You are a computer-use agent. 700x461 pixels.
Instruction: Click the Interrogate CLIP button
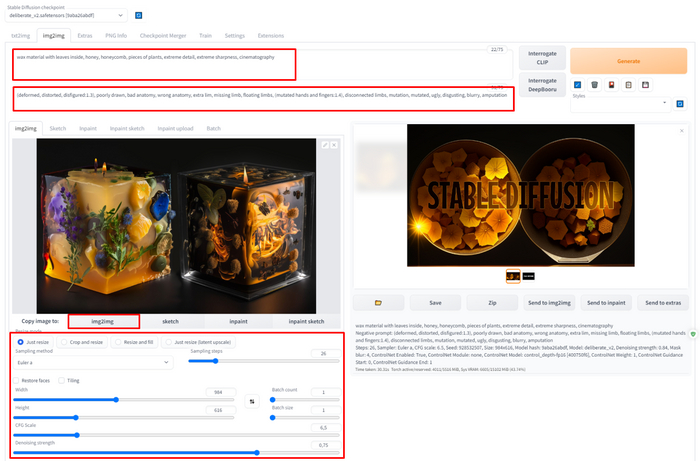pos(543,56)
